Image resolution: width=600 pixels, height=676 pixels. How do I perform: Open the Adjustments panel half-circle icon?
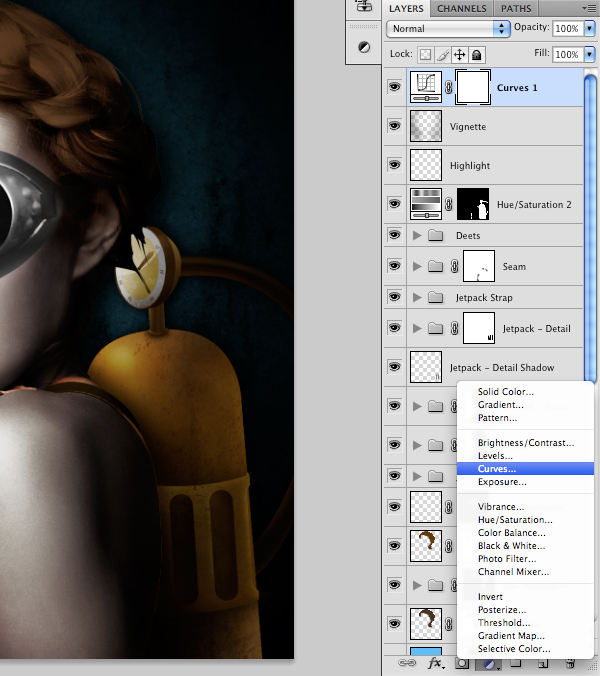tap(364, 47)
